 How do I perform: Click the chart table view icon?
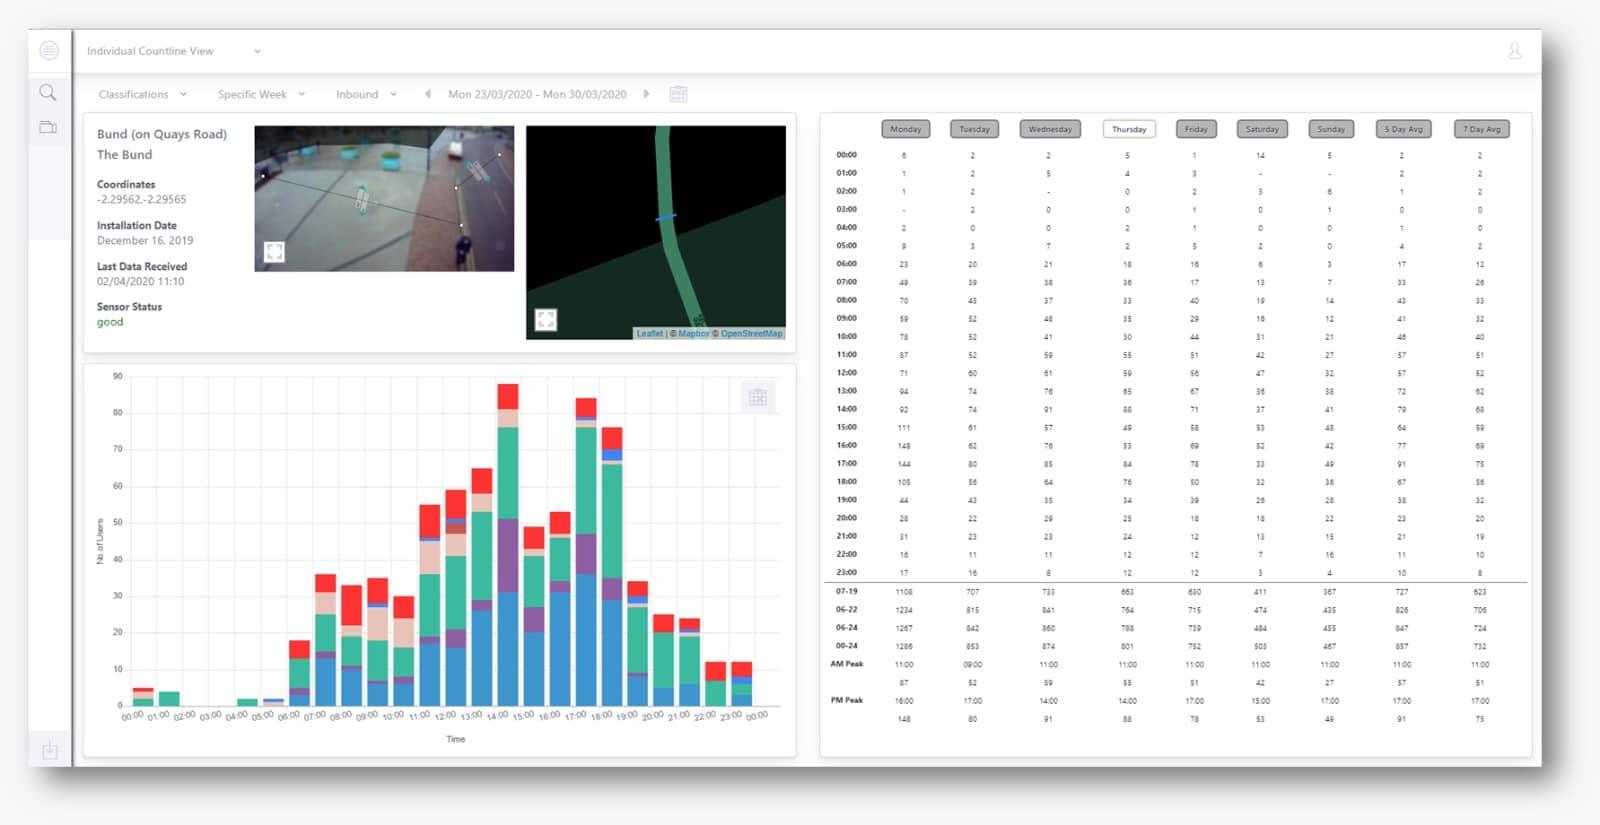tap(757, 397)
